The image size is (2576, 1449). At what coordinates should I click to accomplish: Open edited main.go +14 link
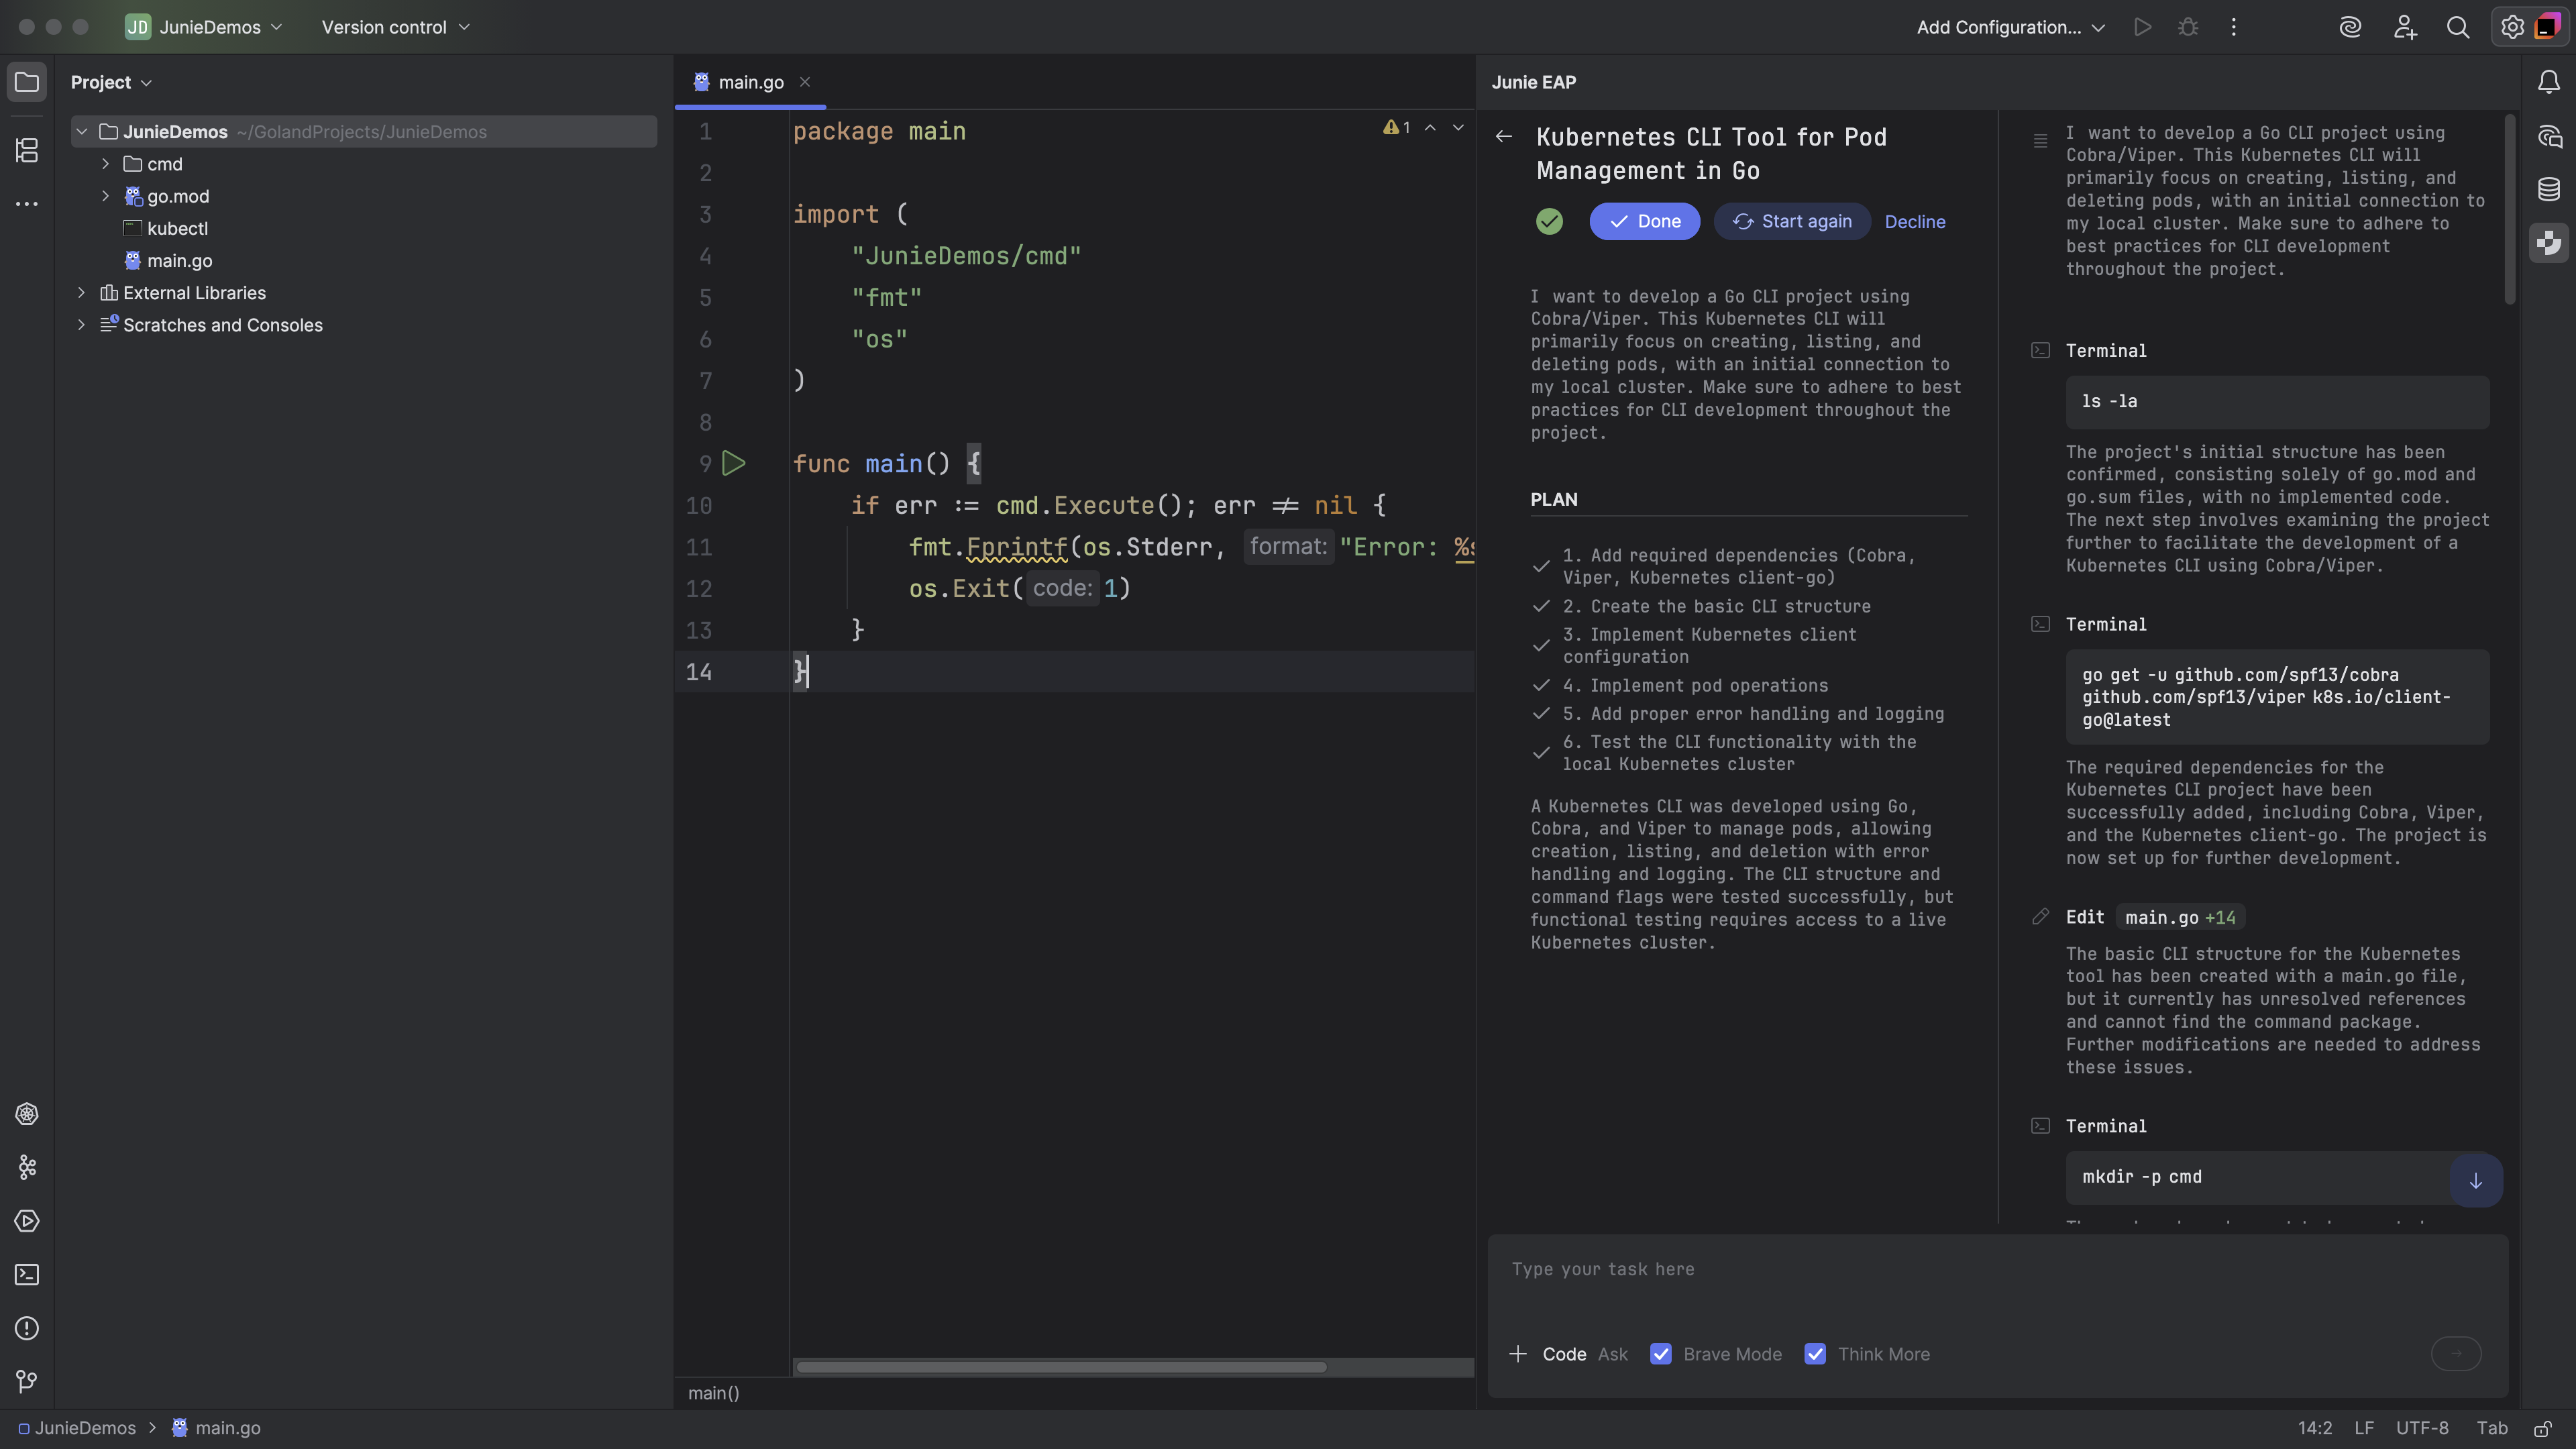point(2180,917)
